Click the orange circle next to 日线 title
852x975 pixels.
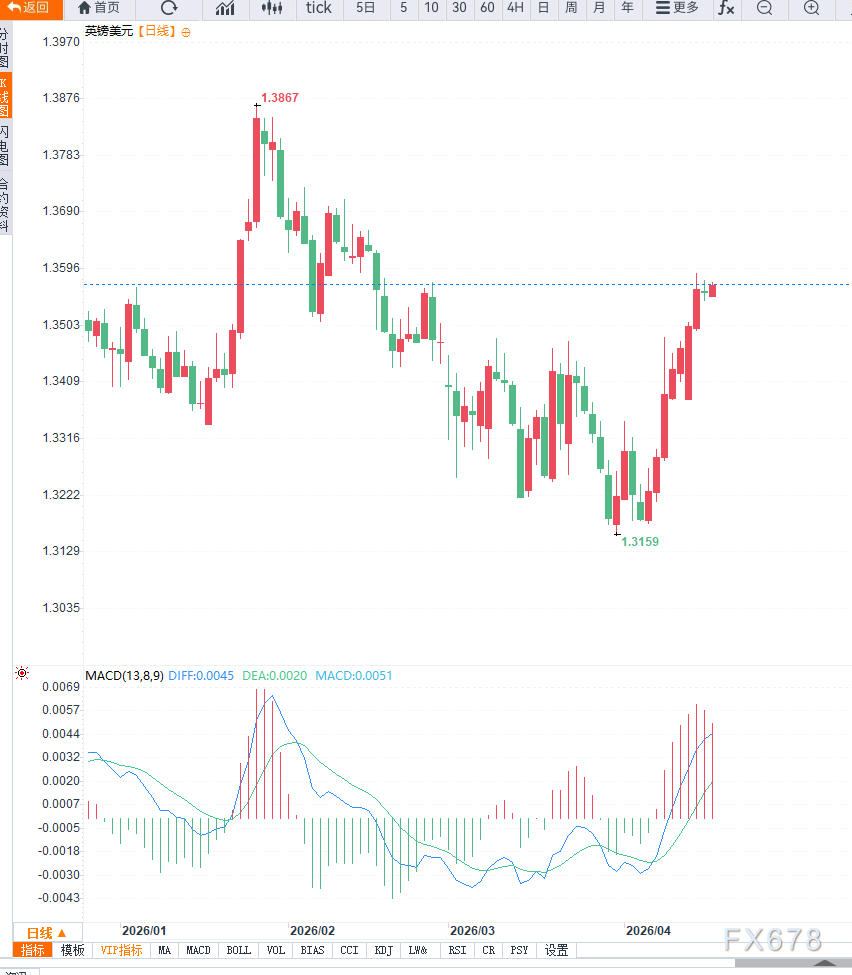click(x=185, y=32)
